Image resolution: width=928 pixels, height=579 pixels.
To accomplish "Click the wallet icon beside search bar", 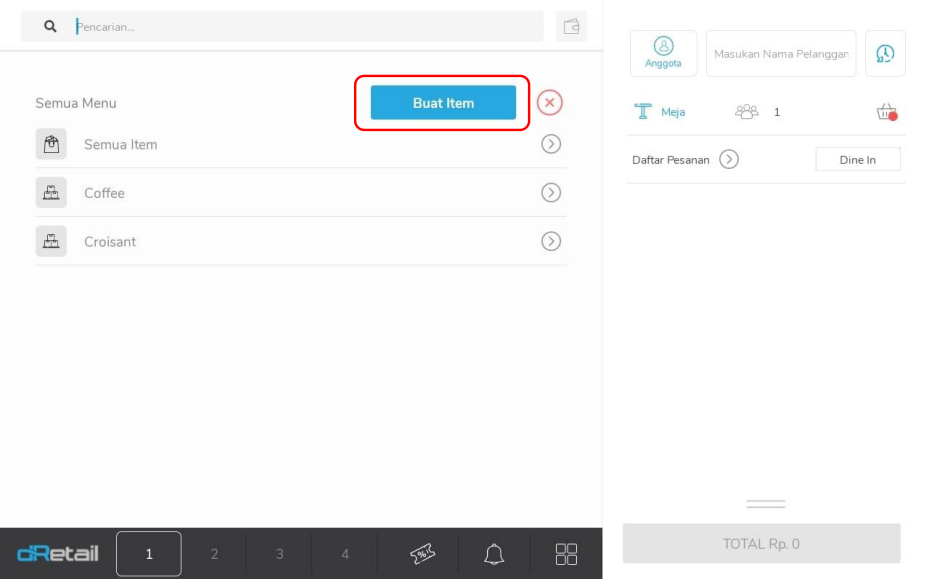I will (x=571, y=27).
